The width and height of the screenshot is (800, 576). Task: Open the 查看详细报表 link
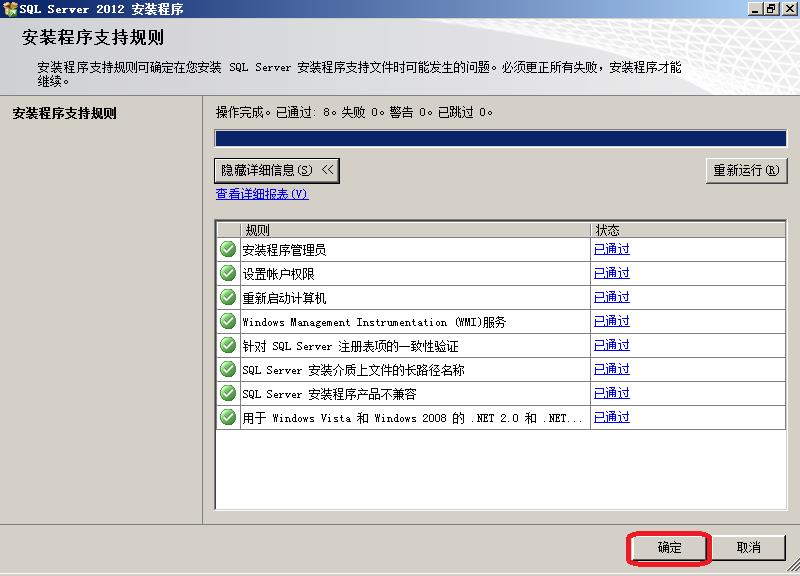click(x=262, y=194)
